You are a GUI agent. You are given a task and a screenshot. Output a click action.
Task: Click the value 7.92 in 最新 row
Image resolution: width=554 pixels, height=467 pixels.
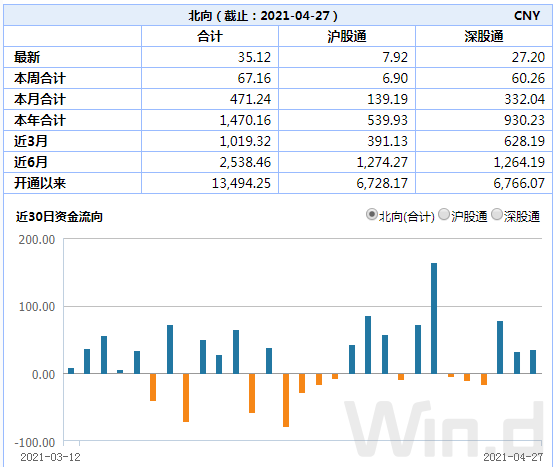(395, 57)
